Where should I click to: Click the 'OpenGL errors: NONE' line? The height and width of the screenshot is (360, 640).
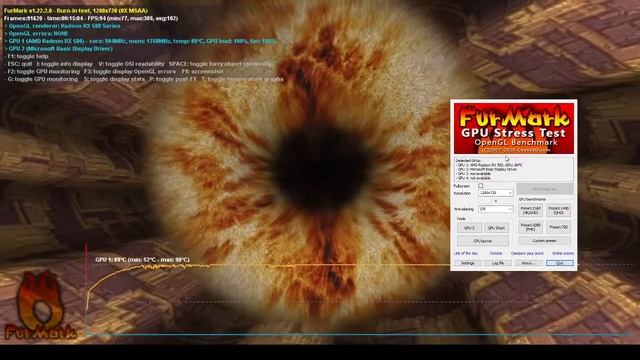point(36,33)
